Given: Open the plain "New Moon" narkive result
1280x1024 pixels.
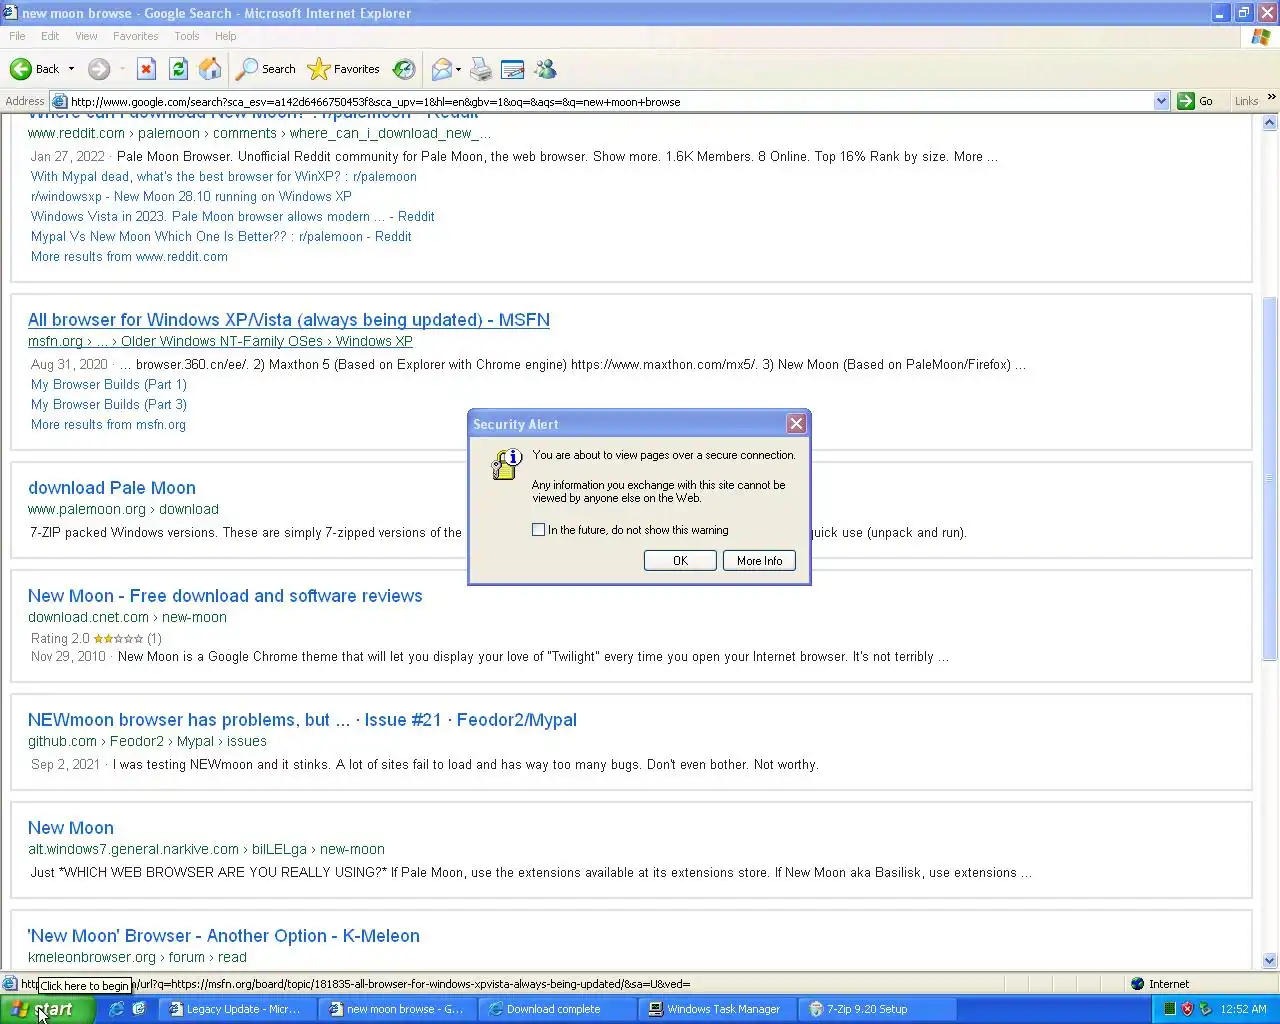Looking at the screenshot, I should pos(71,828).
